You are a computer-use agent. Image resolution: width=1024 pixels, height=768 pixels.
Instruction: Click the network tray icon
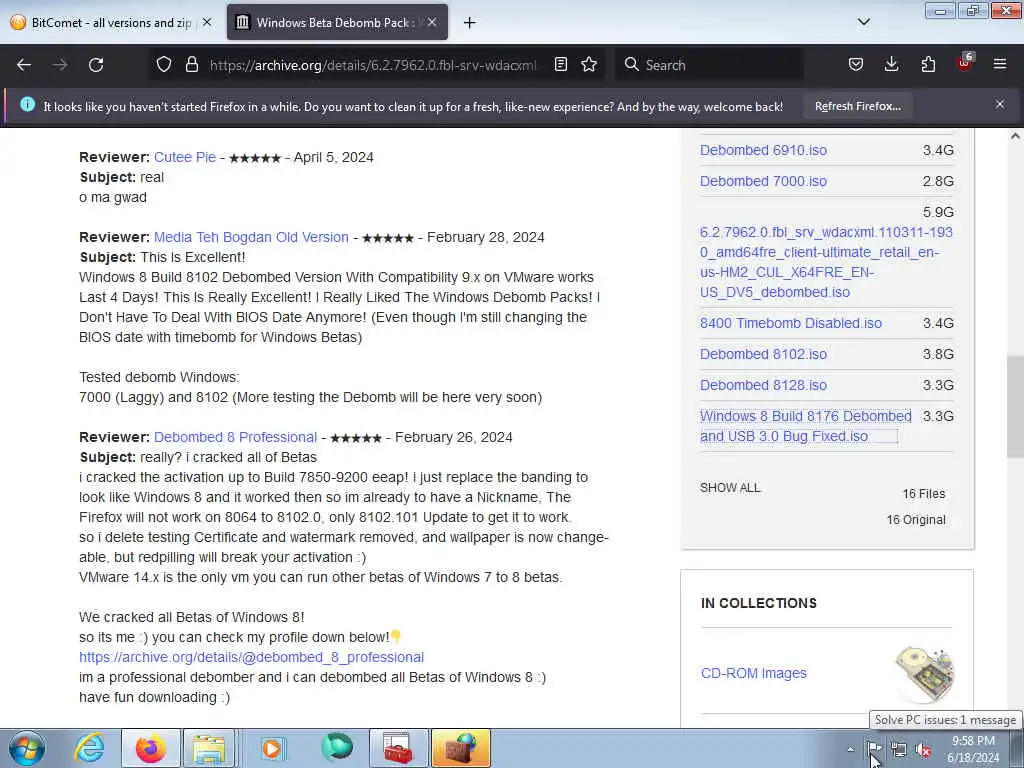[899, 749]
